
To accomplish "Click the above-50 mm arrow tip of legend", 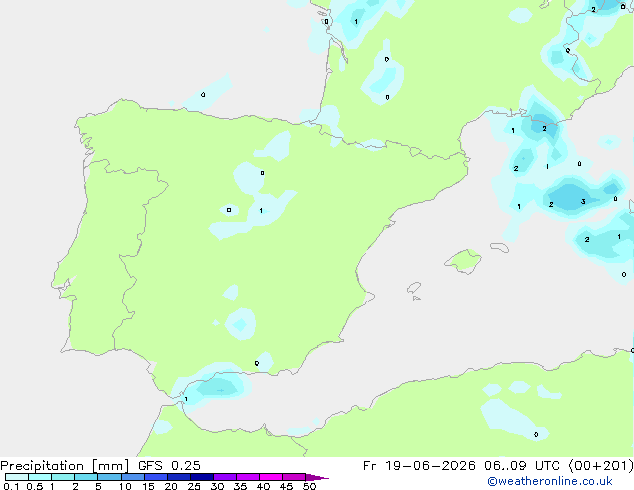I will [317, 477].
